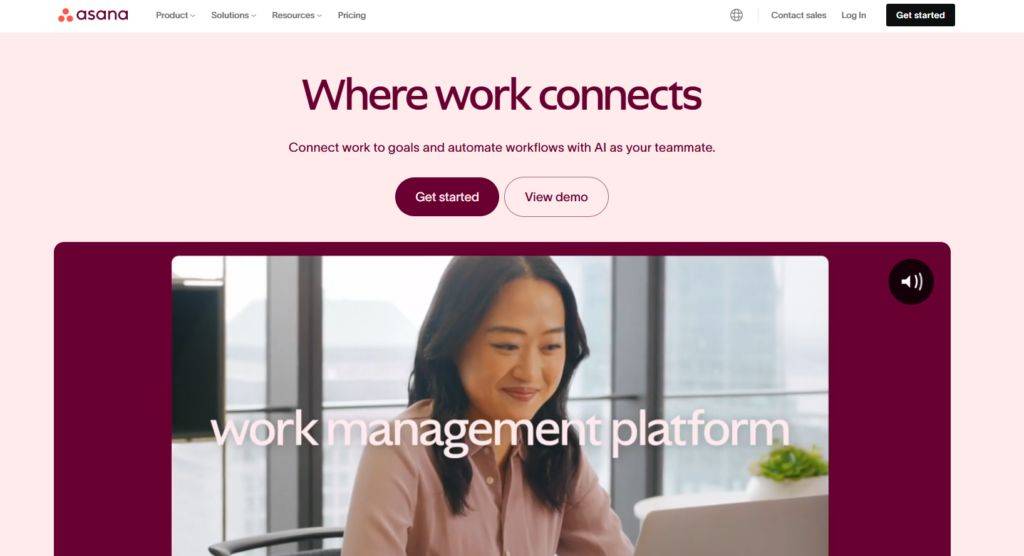Image resolution: width=1024 pixels, height=556 pixels.
Task: Click the Log In link
Action: (854, 15)
